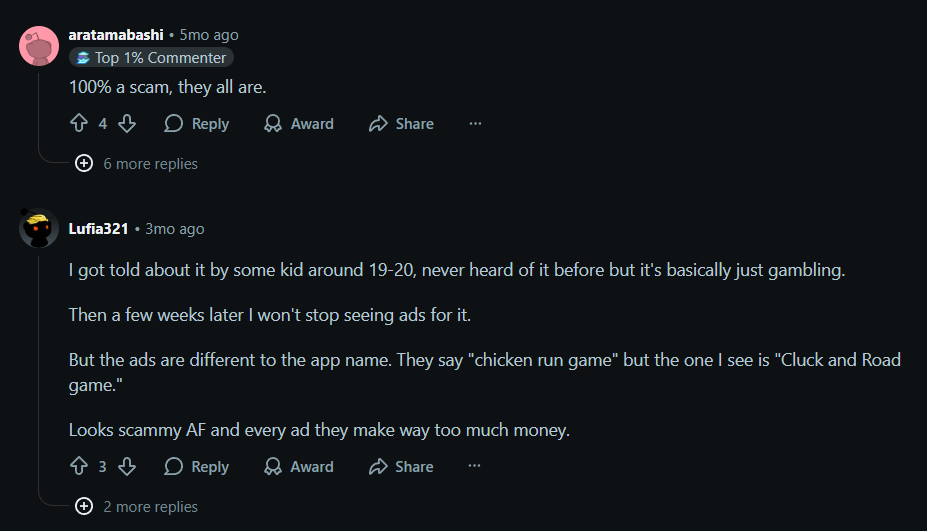Viewport: 927px width, 531px height.
Task: Downvote Lufia321's comment
Action: pyautogui.click(x=127, y=467)
